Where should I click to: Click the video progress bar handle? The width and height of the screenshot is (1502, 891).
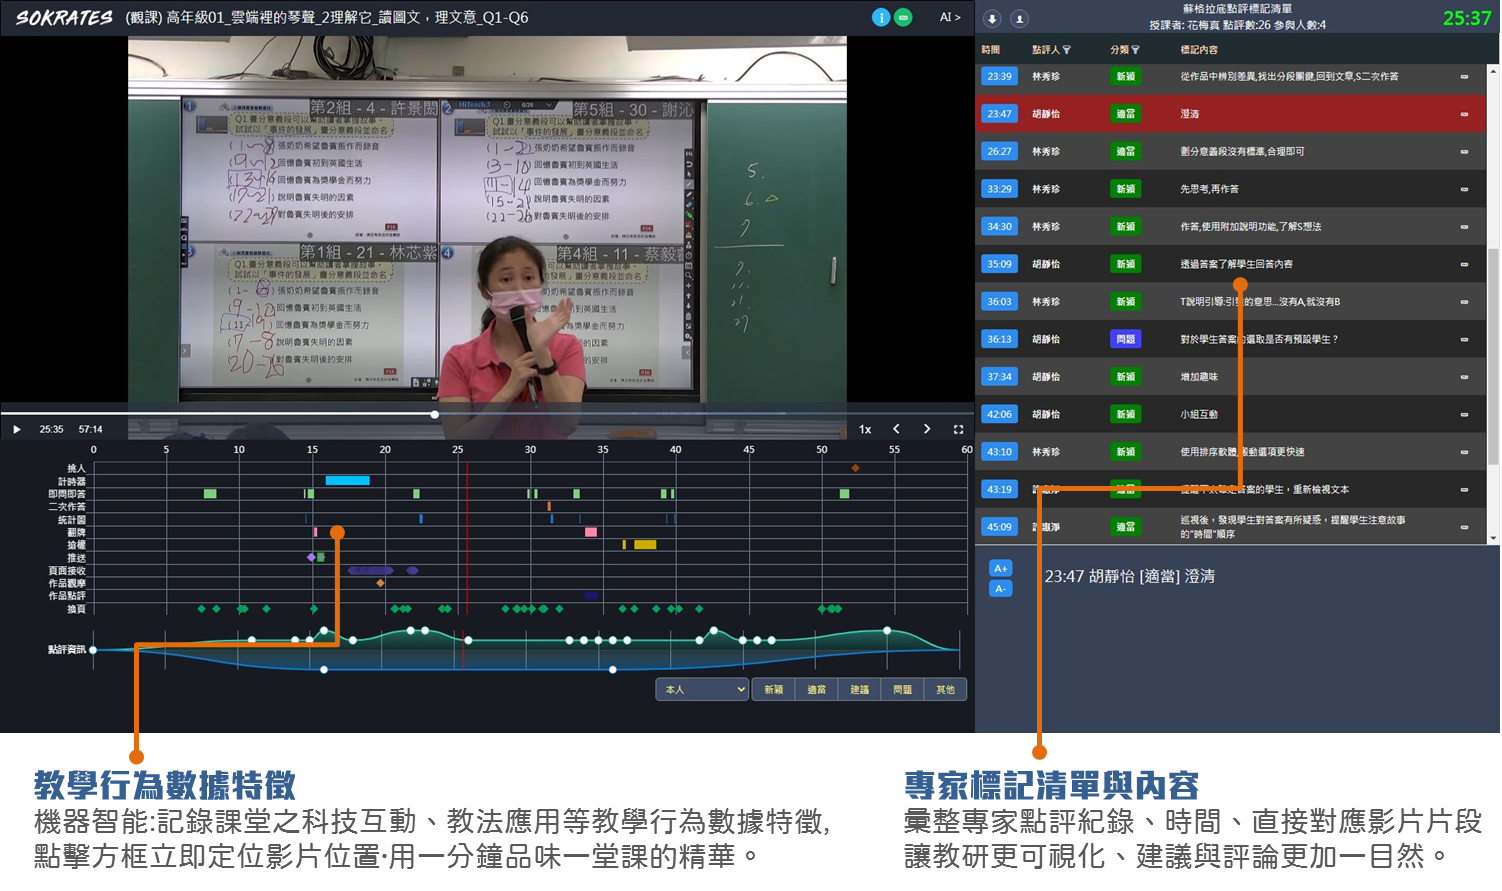click(x=435, y=414)
